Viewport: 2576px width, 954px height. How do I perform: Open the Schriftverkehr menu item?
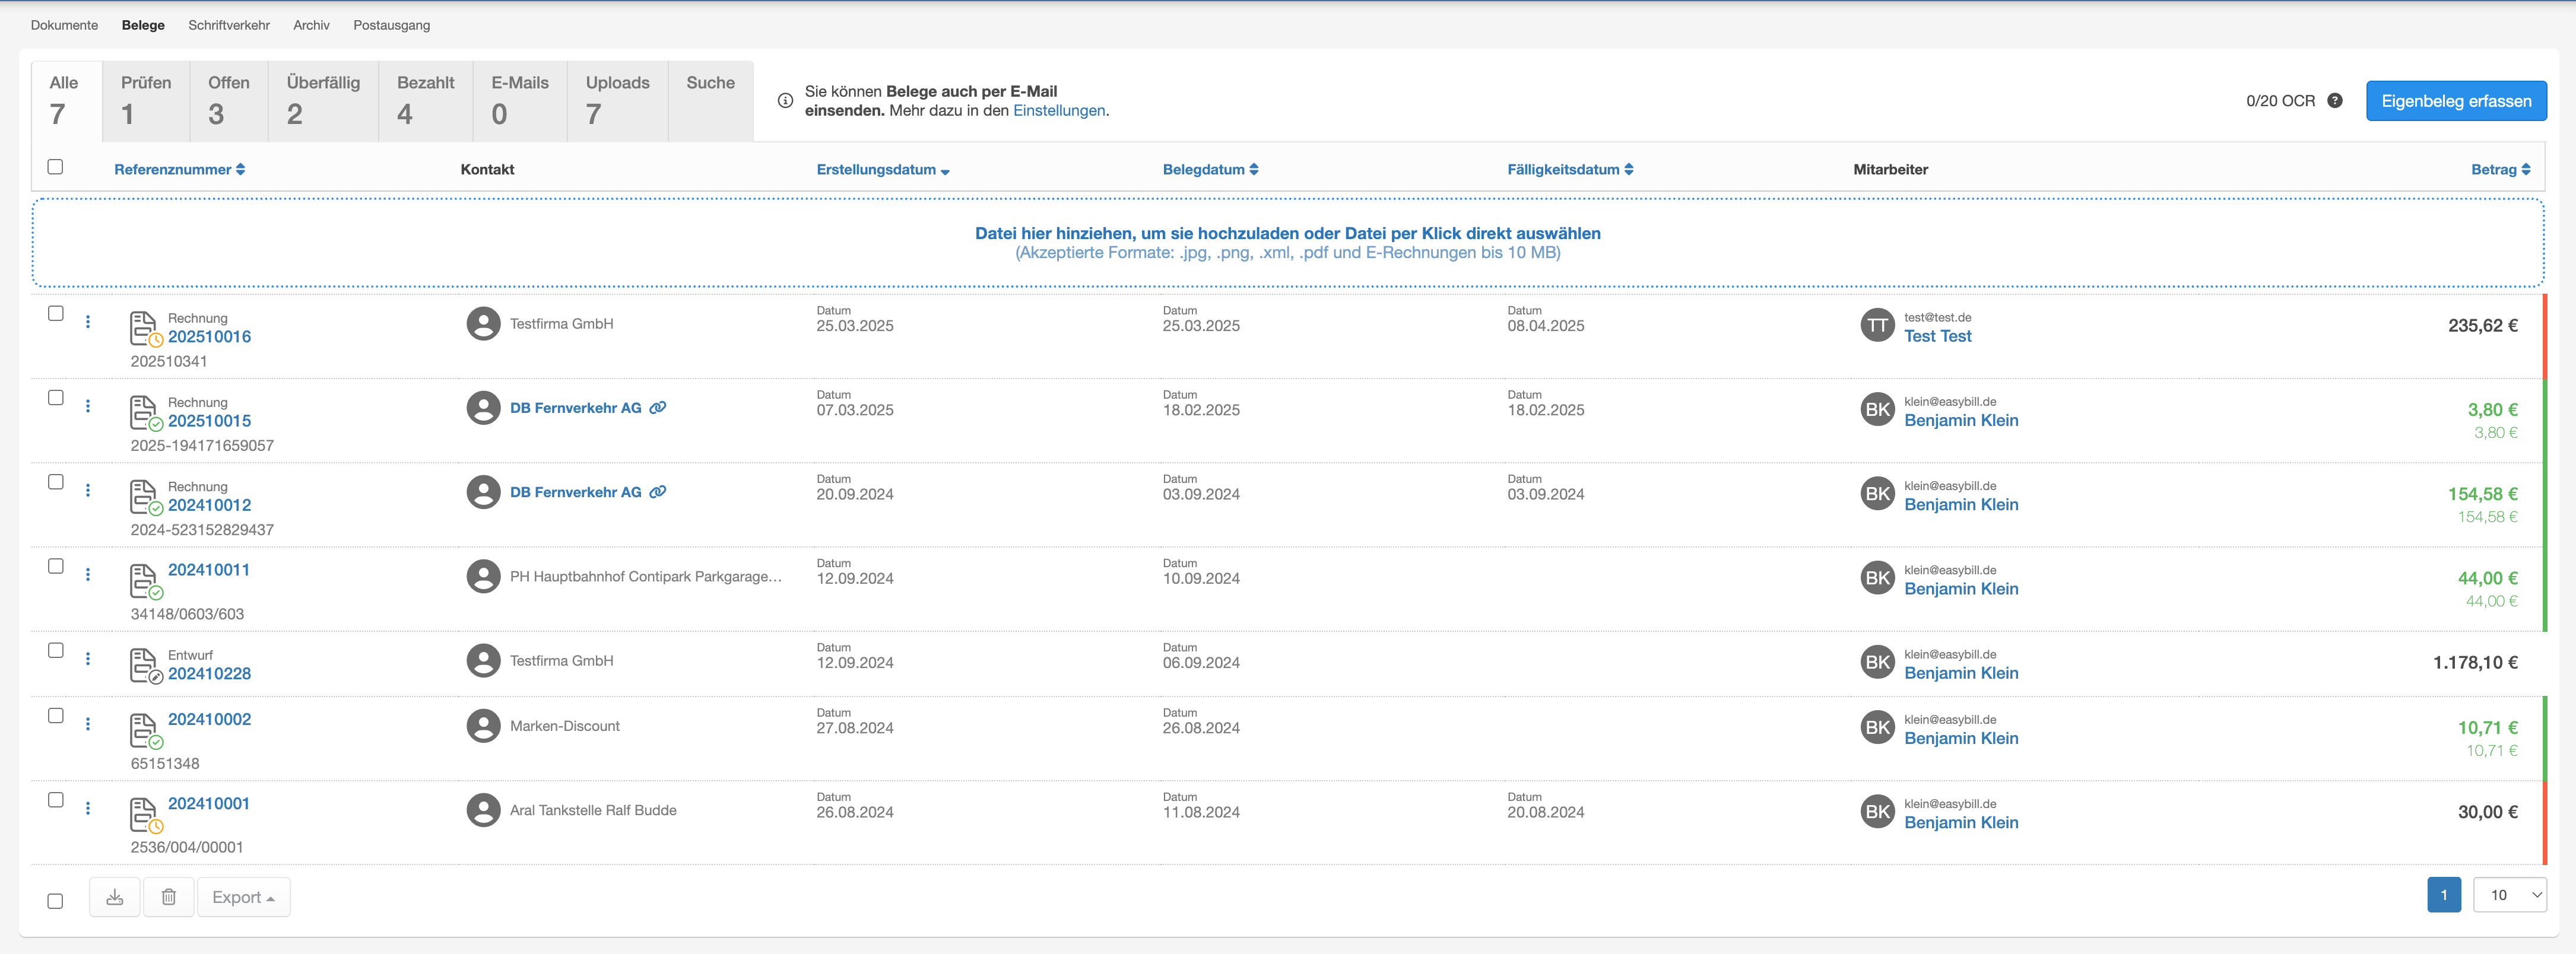point(229,25)
